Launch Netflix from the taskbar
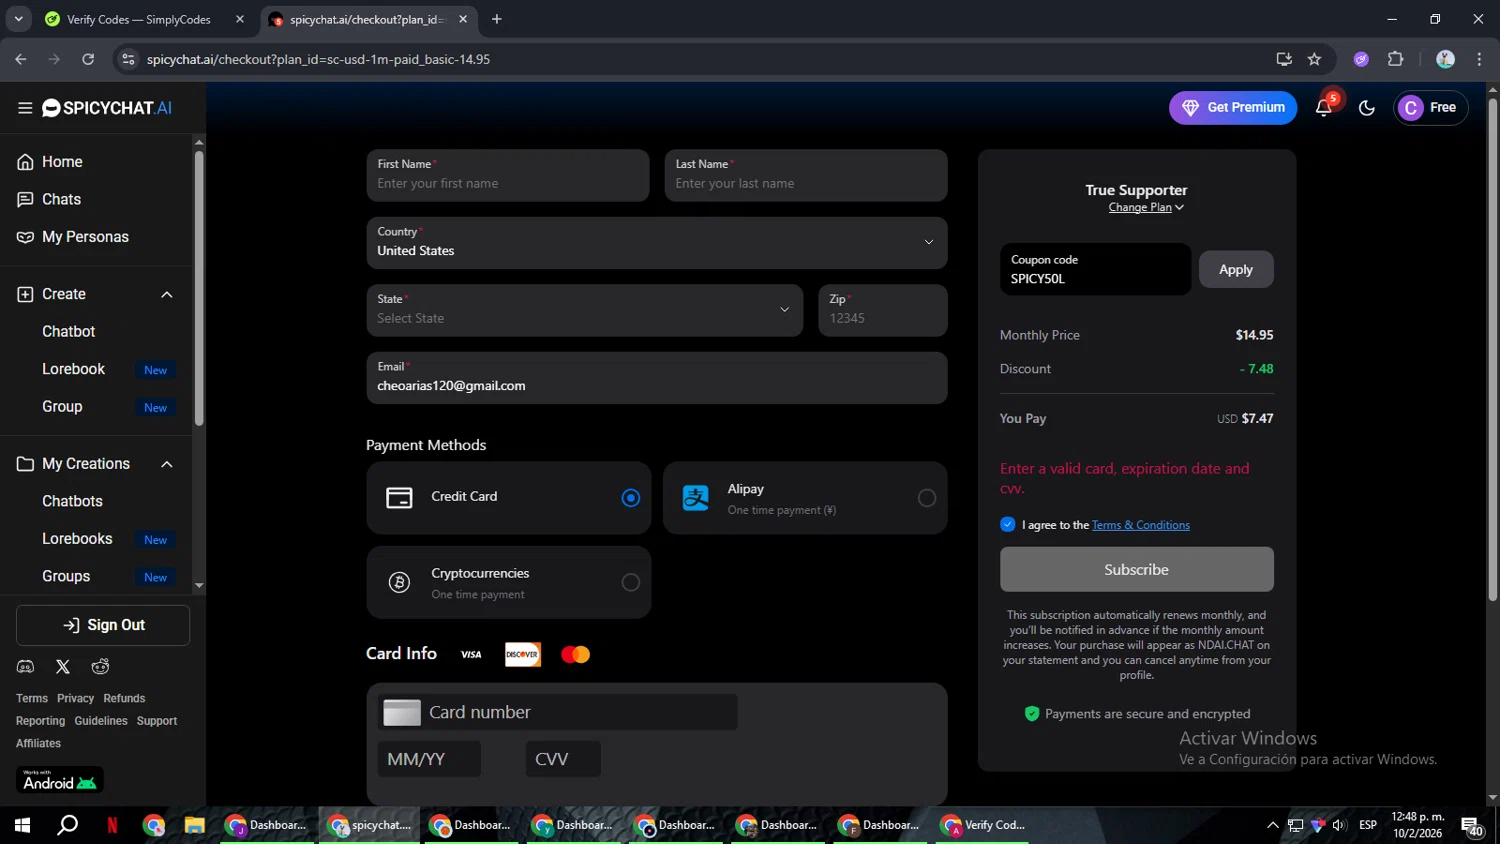The image size is (1500, 844). click(112, 825)
